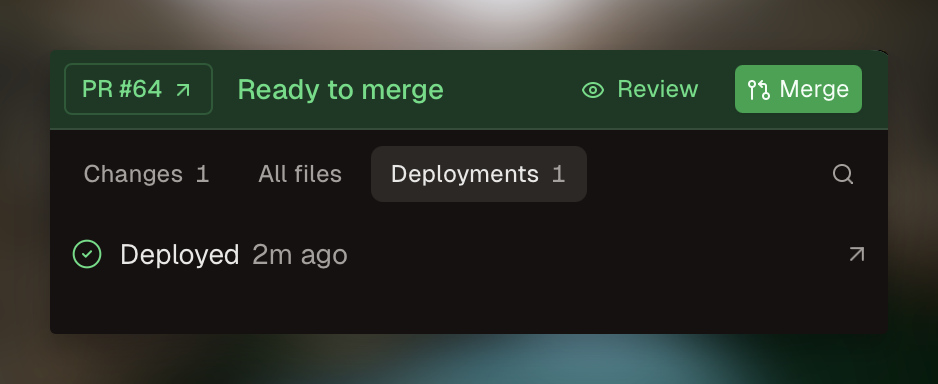Switch to the Changes tab

coord(147,174)
